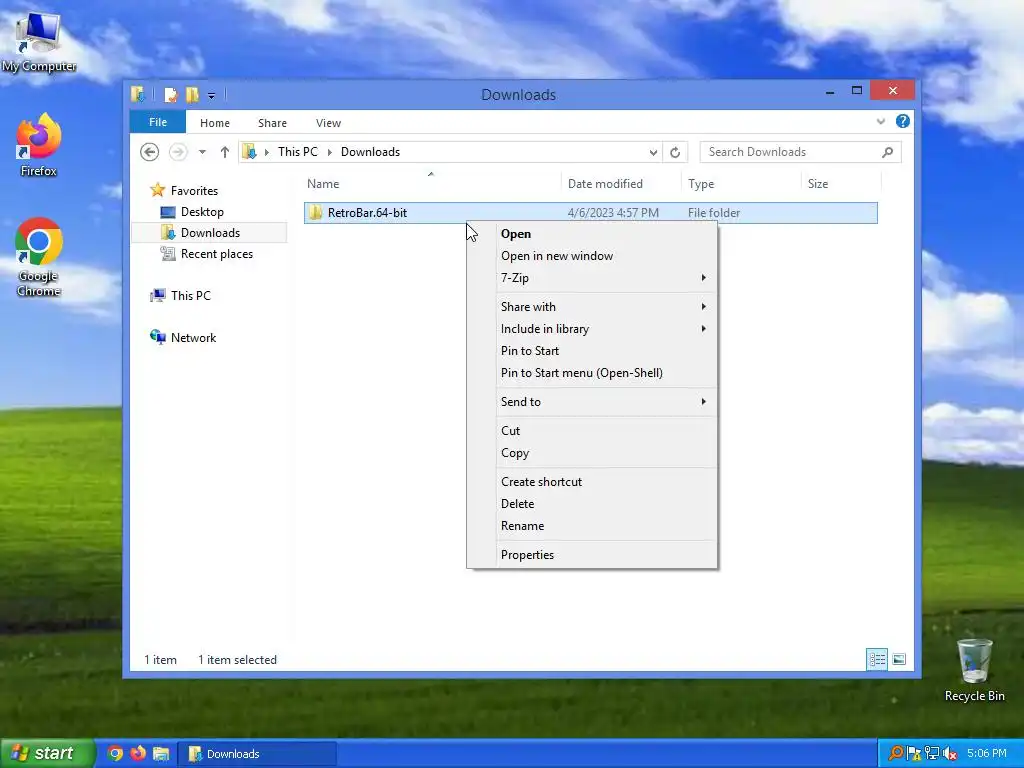This screenshot has height=768, width=1024.
Task: Open the recent locations dropdown arrow
Action: 202,152
